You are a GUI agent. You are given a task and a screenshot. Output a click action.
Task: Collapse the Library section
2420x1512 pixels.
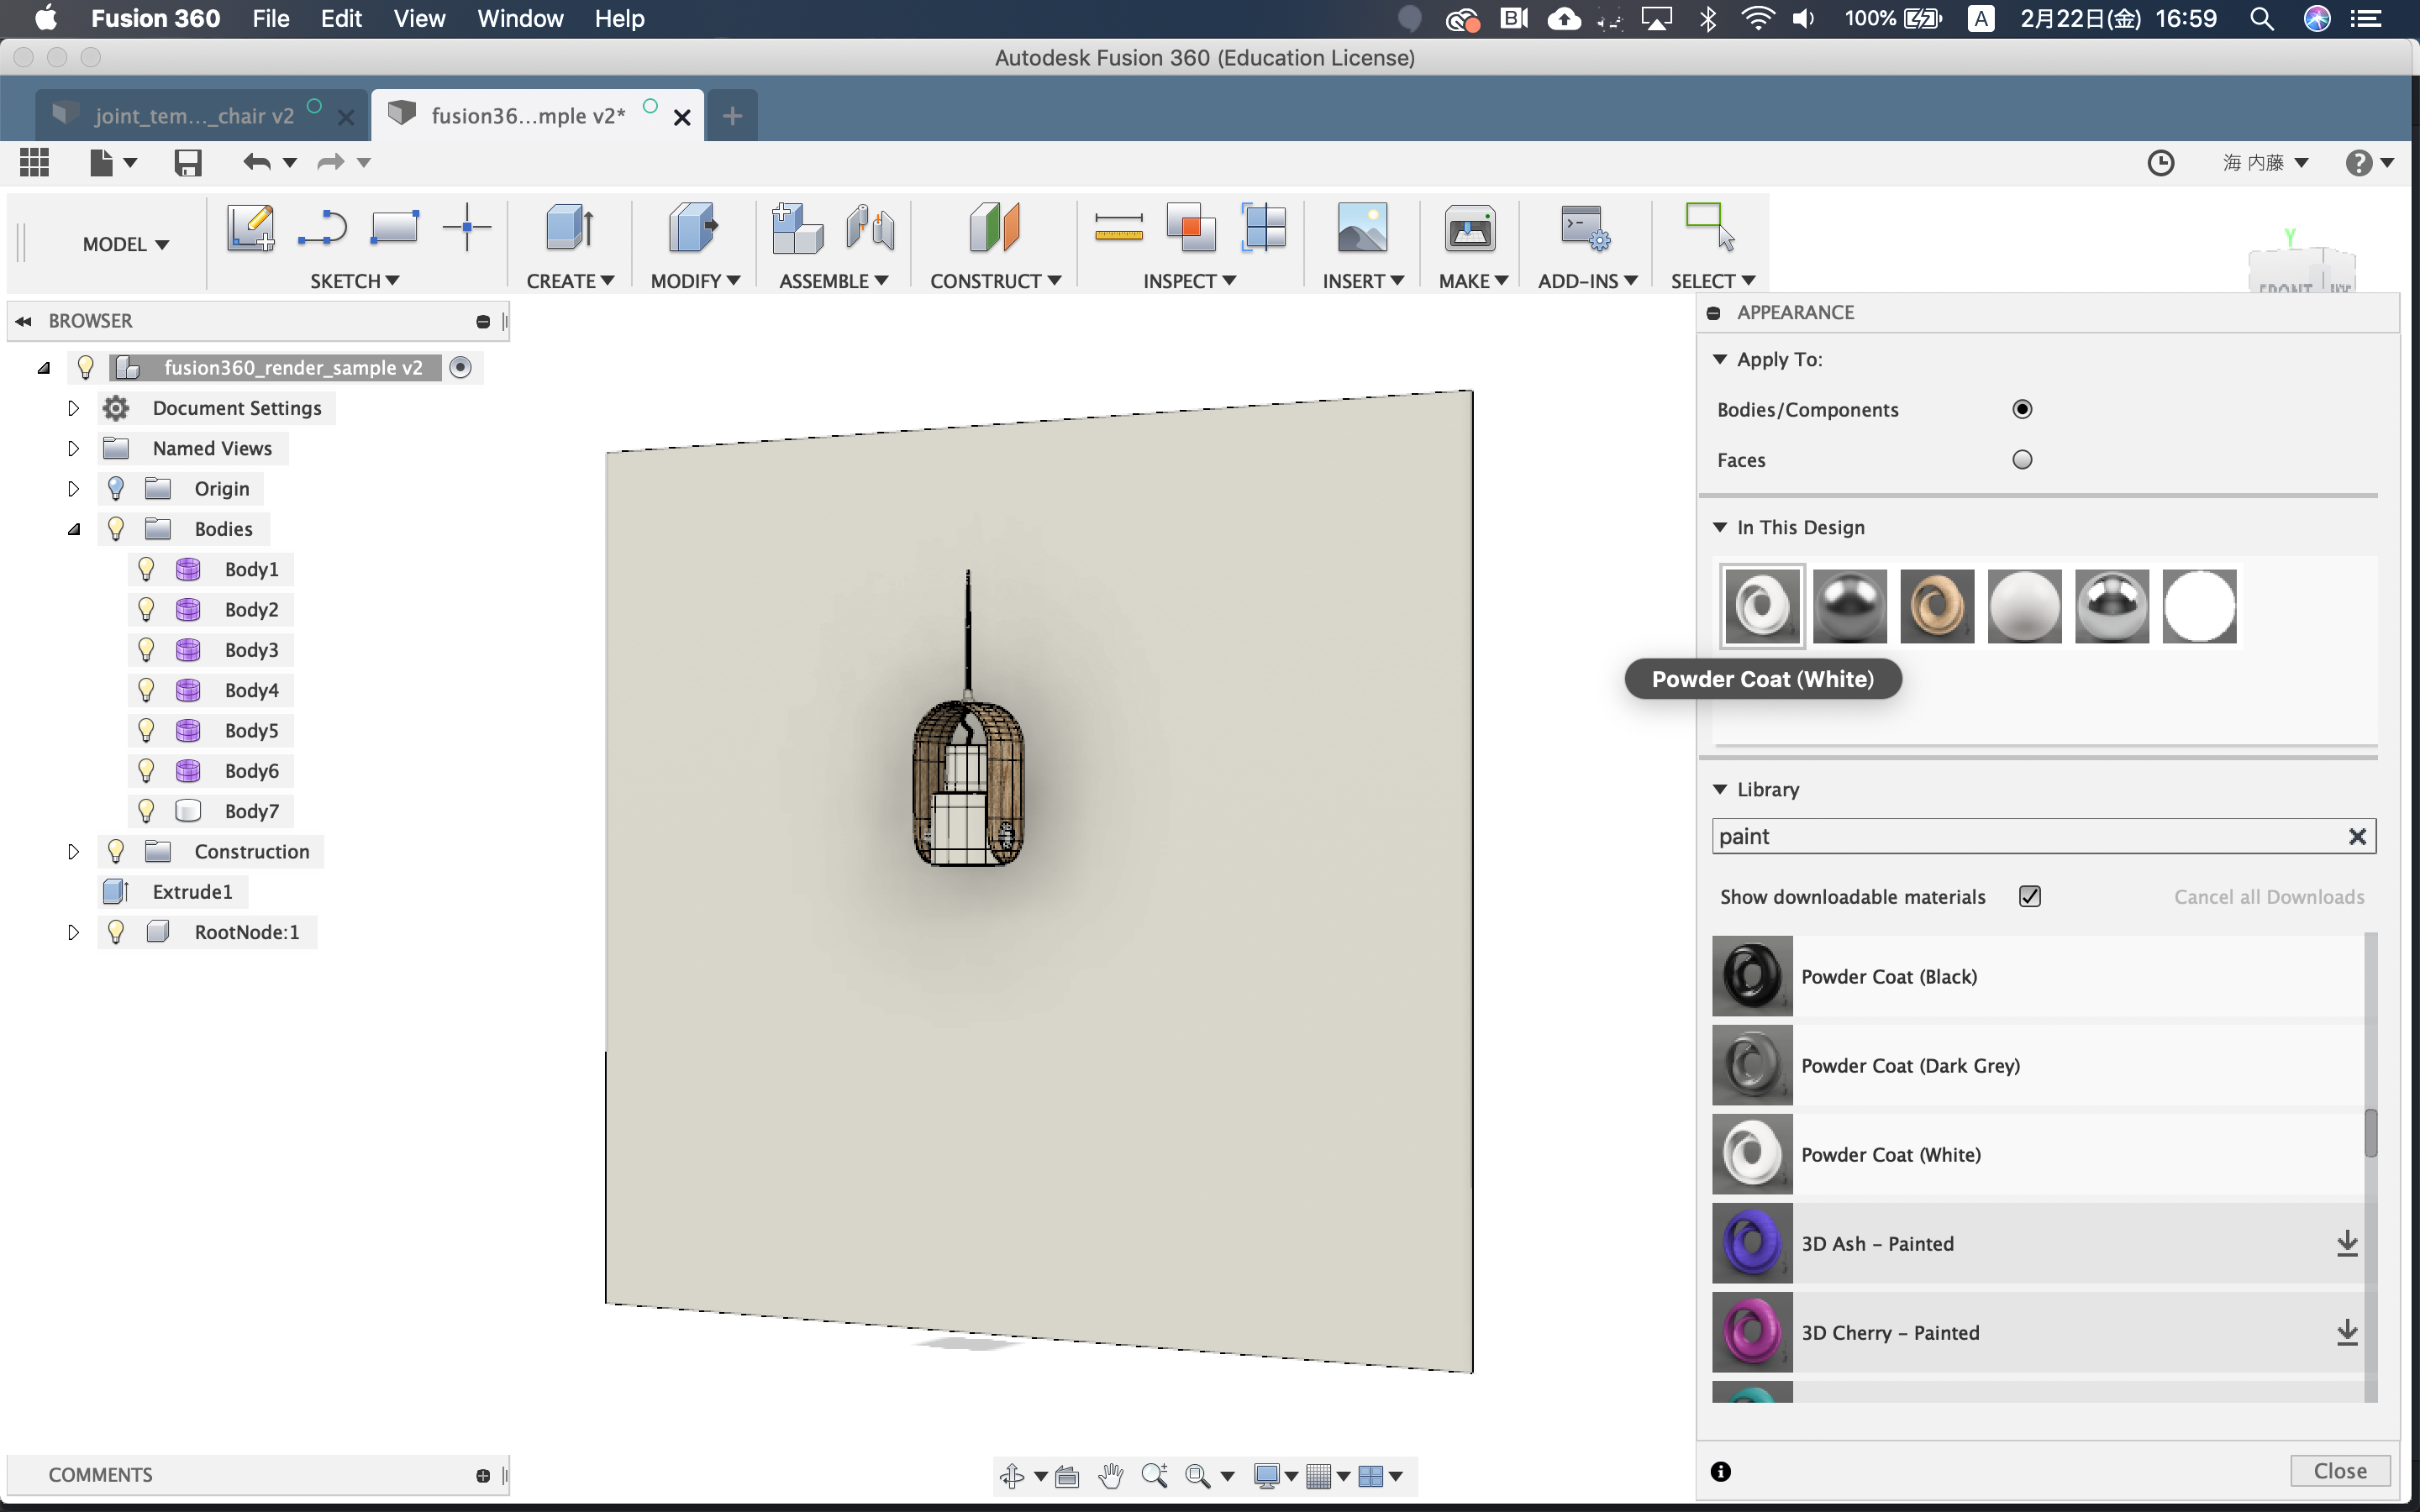(1720, 789)
